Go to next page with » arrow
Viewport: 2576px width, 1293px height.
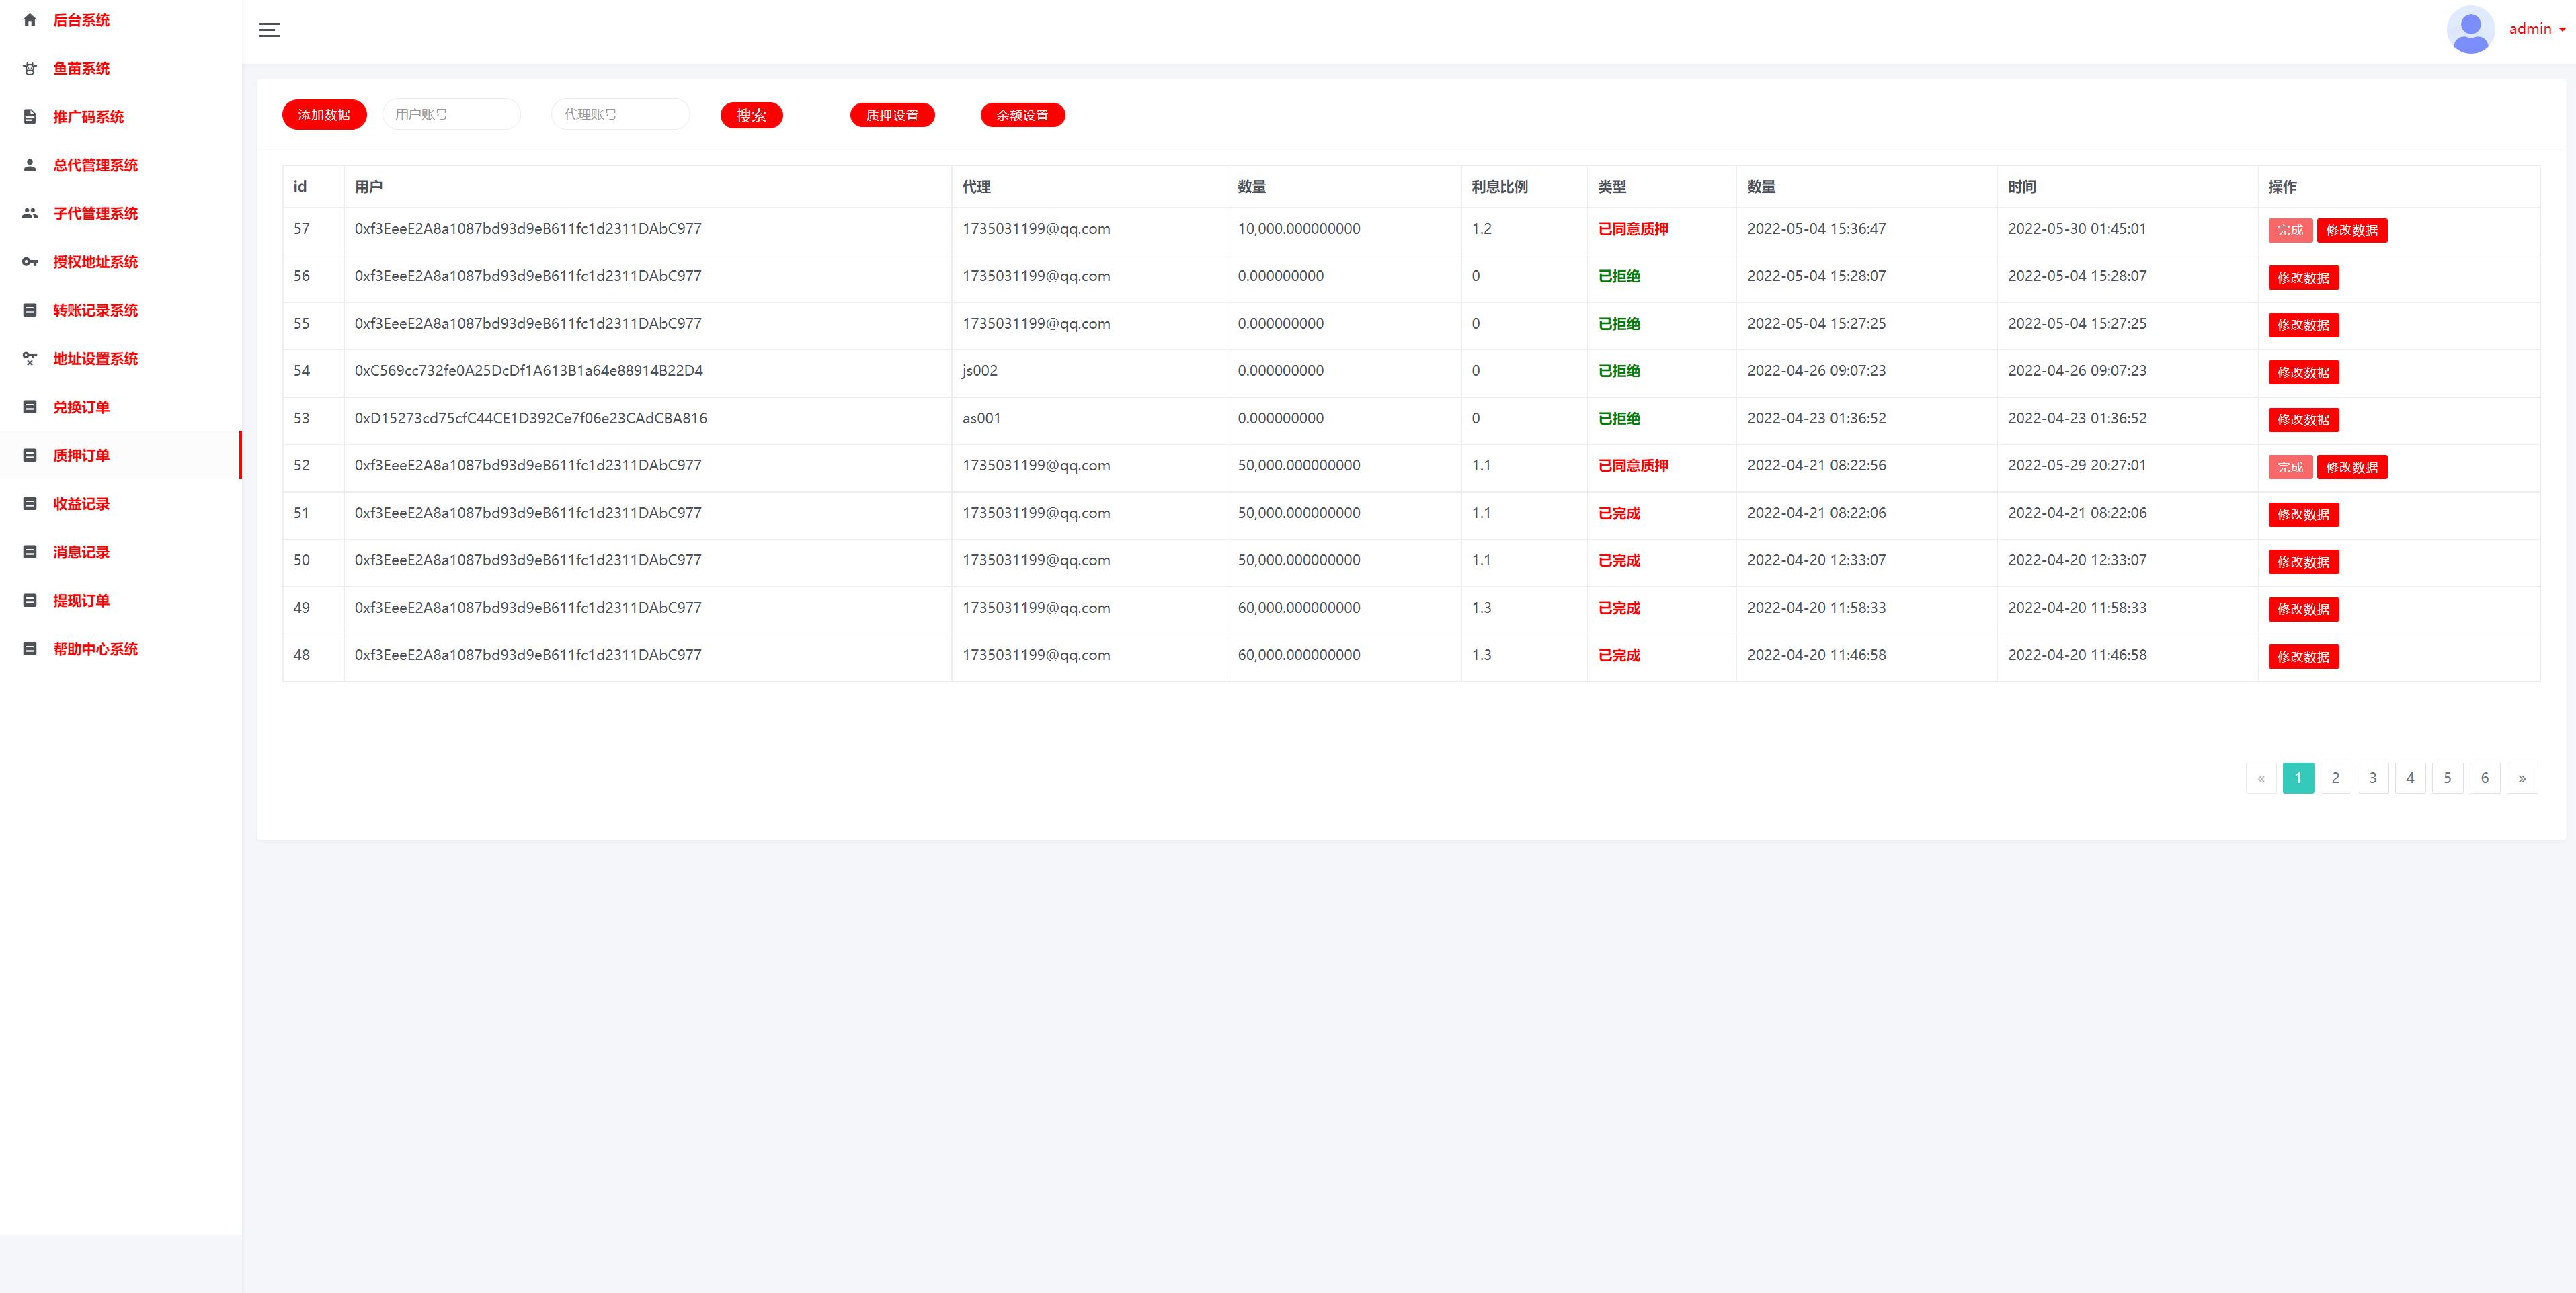coord(2521,778)
